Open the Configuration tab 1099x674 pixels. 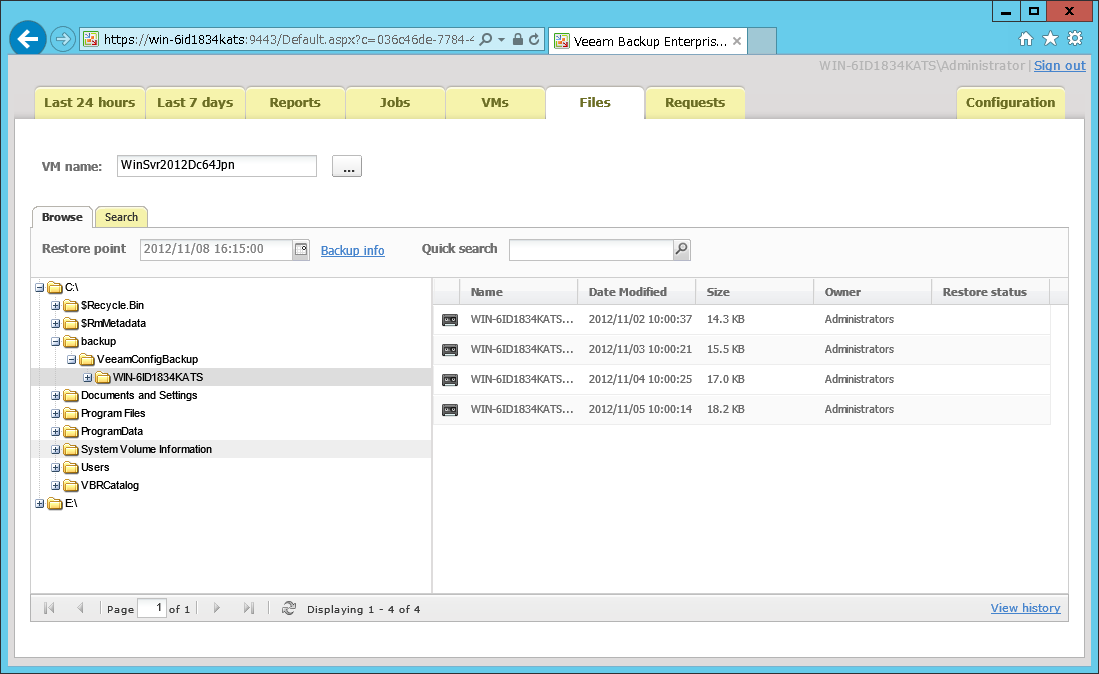click(1011, 102)
